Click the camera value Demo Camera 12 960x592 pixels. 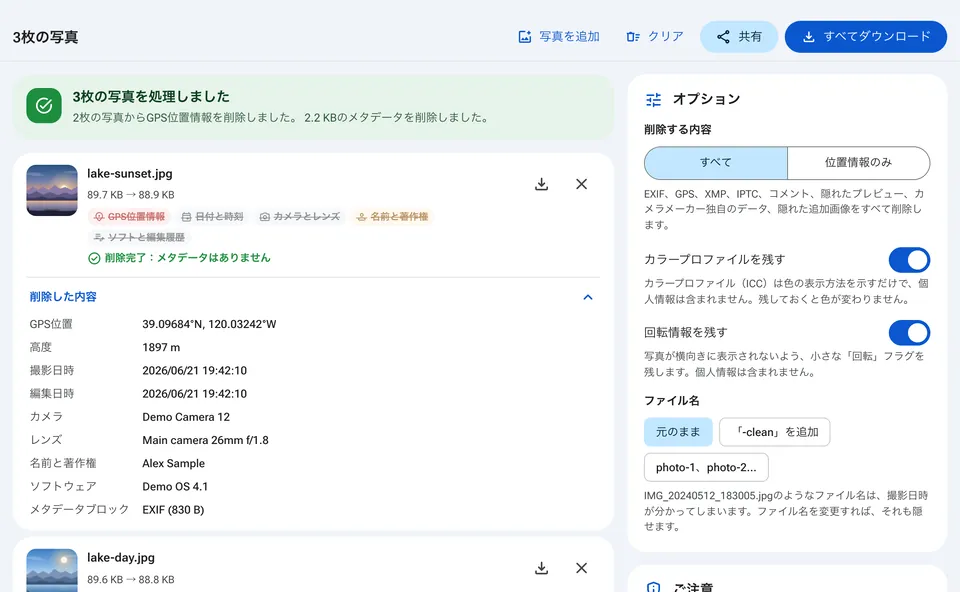click(186, 417)
